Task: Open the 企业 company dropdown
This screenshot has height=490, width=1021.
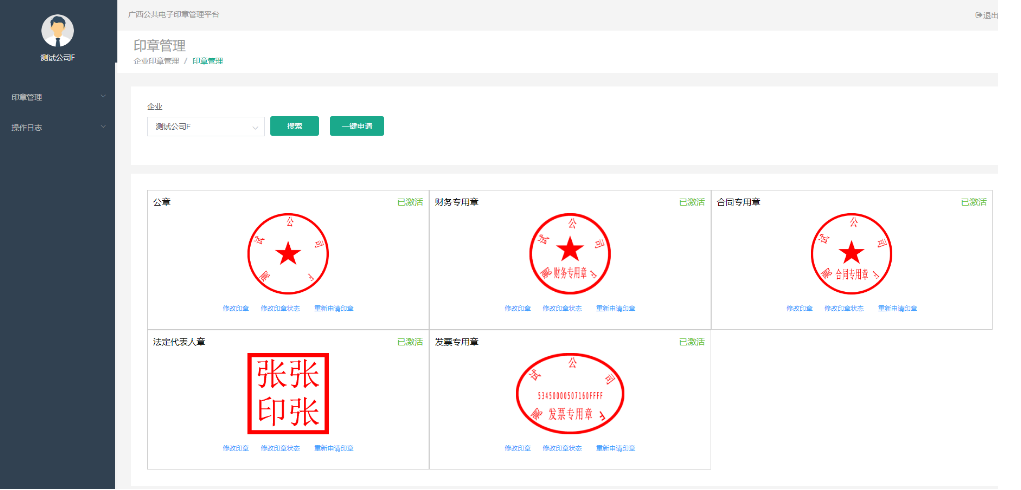Action: click(x=205, y=126)
